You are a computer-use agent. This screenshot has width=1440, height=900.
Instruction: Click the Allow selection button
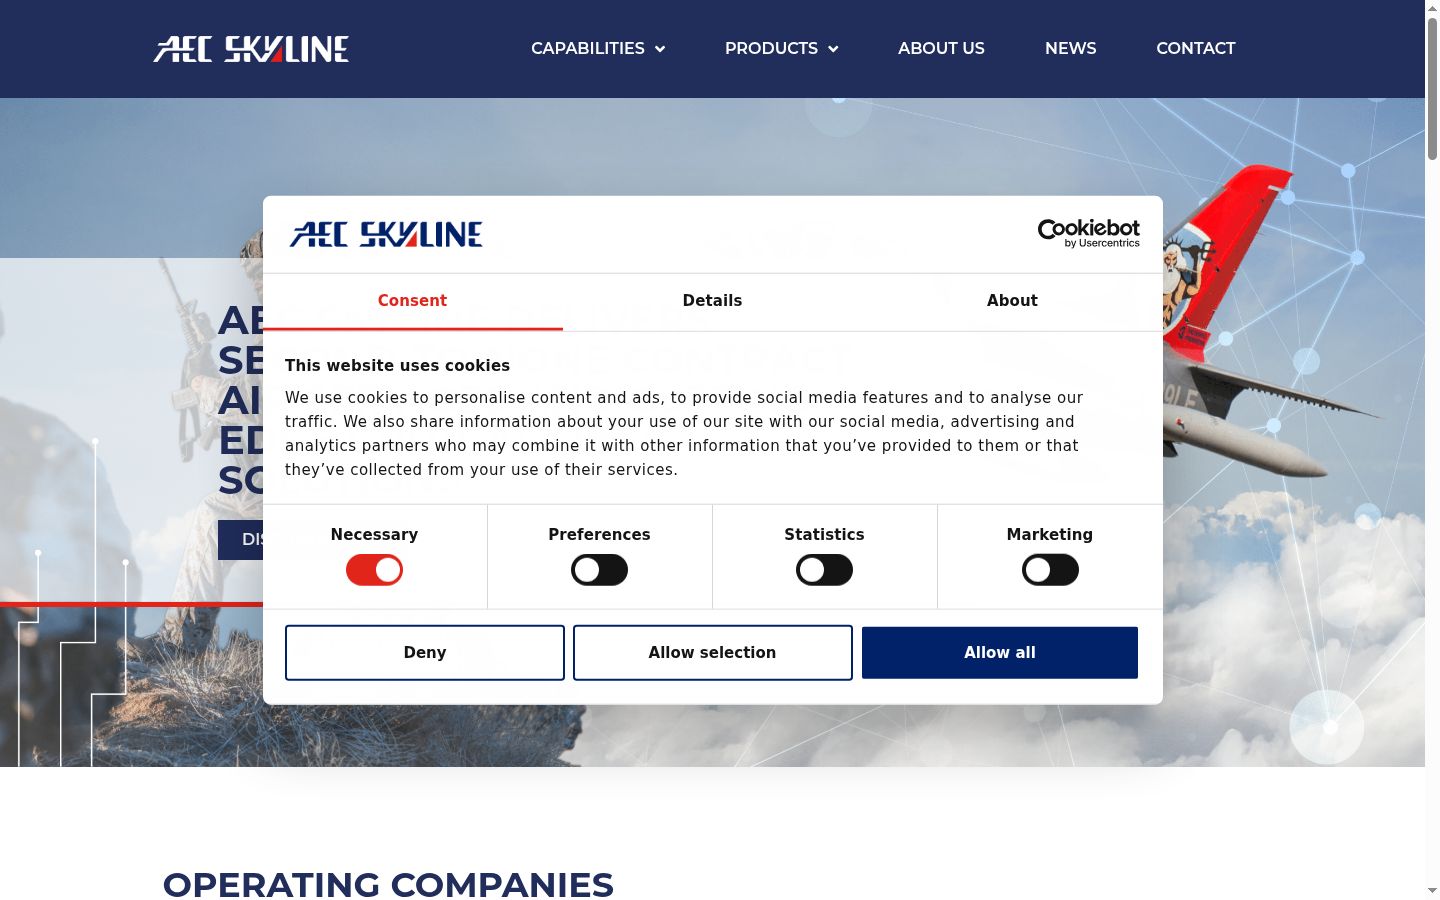coord(712,652)
